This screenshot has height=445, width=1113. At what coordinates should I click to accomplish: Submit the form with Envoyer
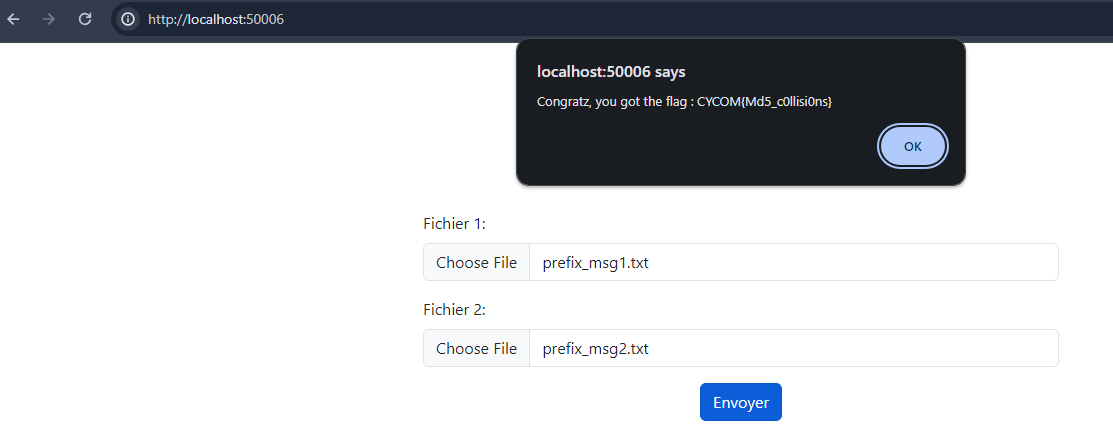[x=740, y=402]
